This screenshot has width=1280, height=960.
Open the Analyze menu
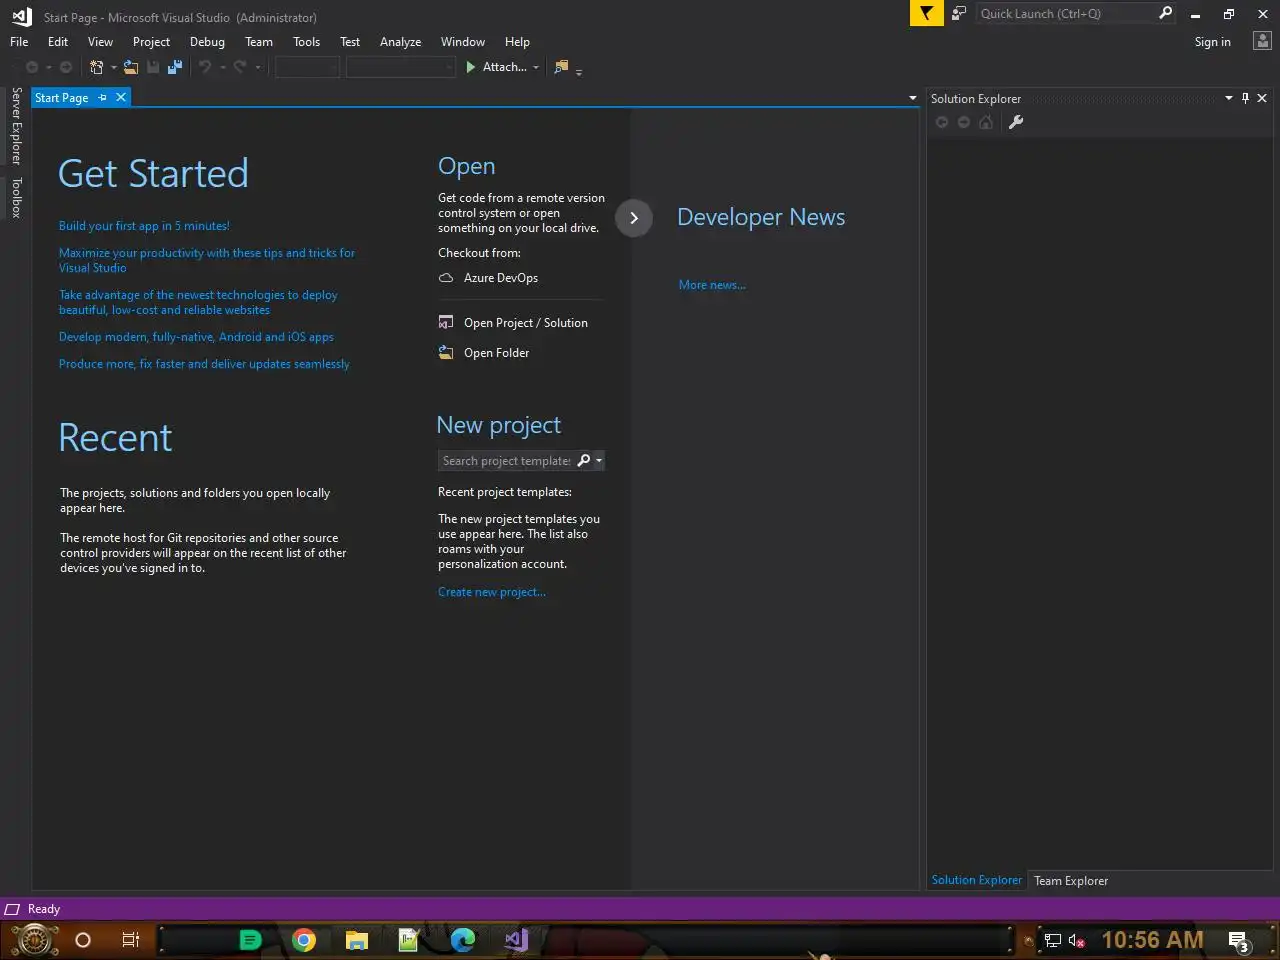point(400,42)
